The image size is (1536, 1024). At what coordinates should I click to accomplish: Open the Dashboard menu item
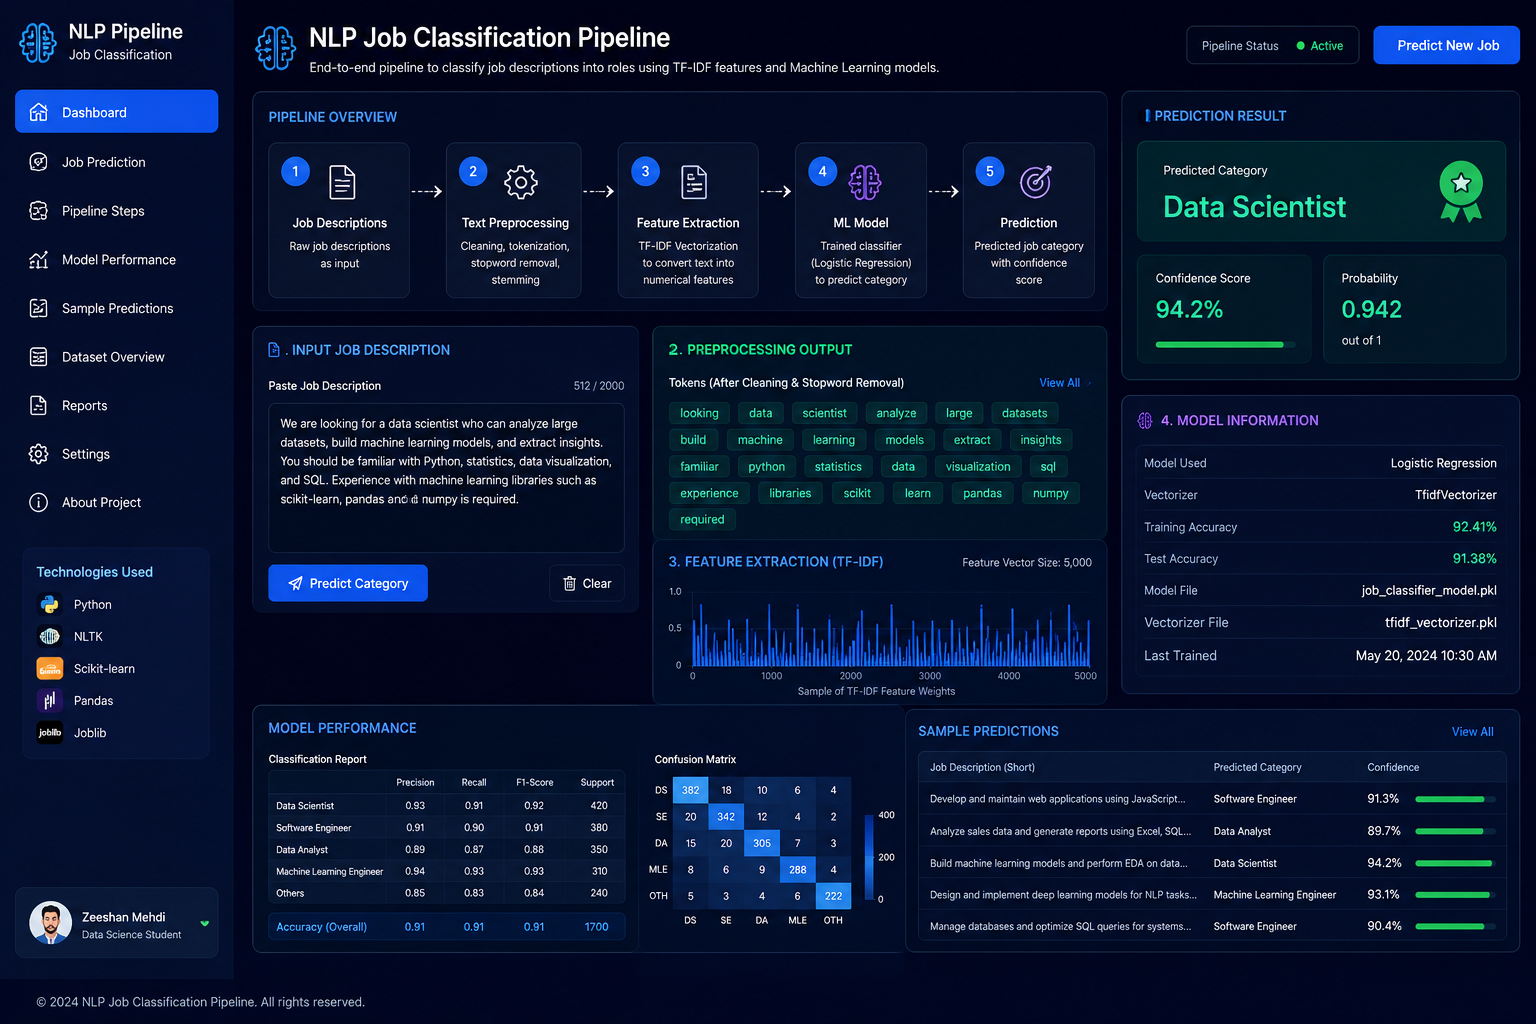point(116,111)
